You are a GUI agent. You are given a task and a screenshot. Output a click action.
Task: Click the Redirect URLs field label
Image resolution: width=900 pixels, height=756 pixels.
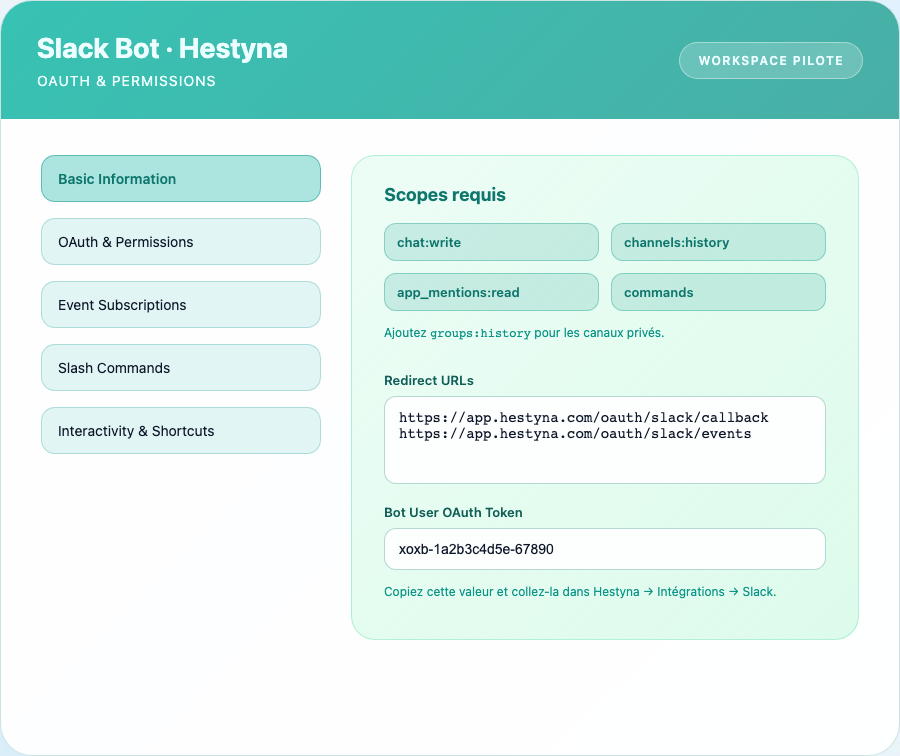point(429,381)
